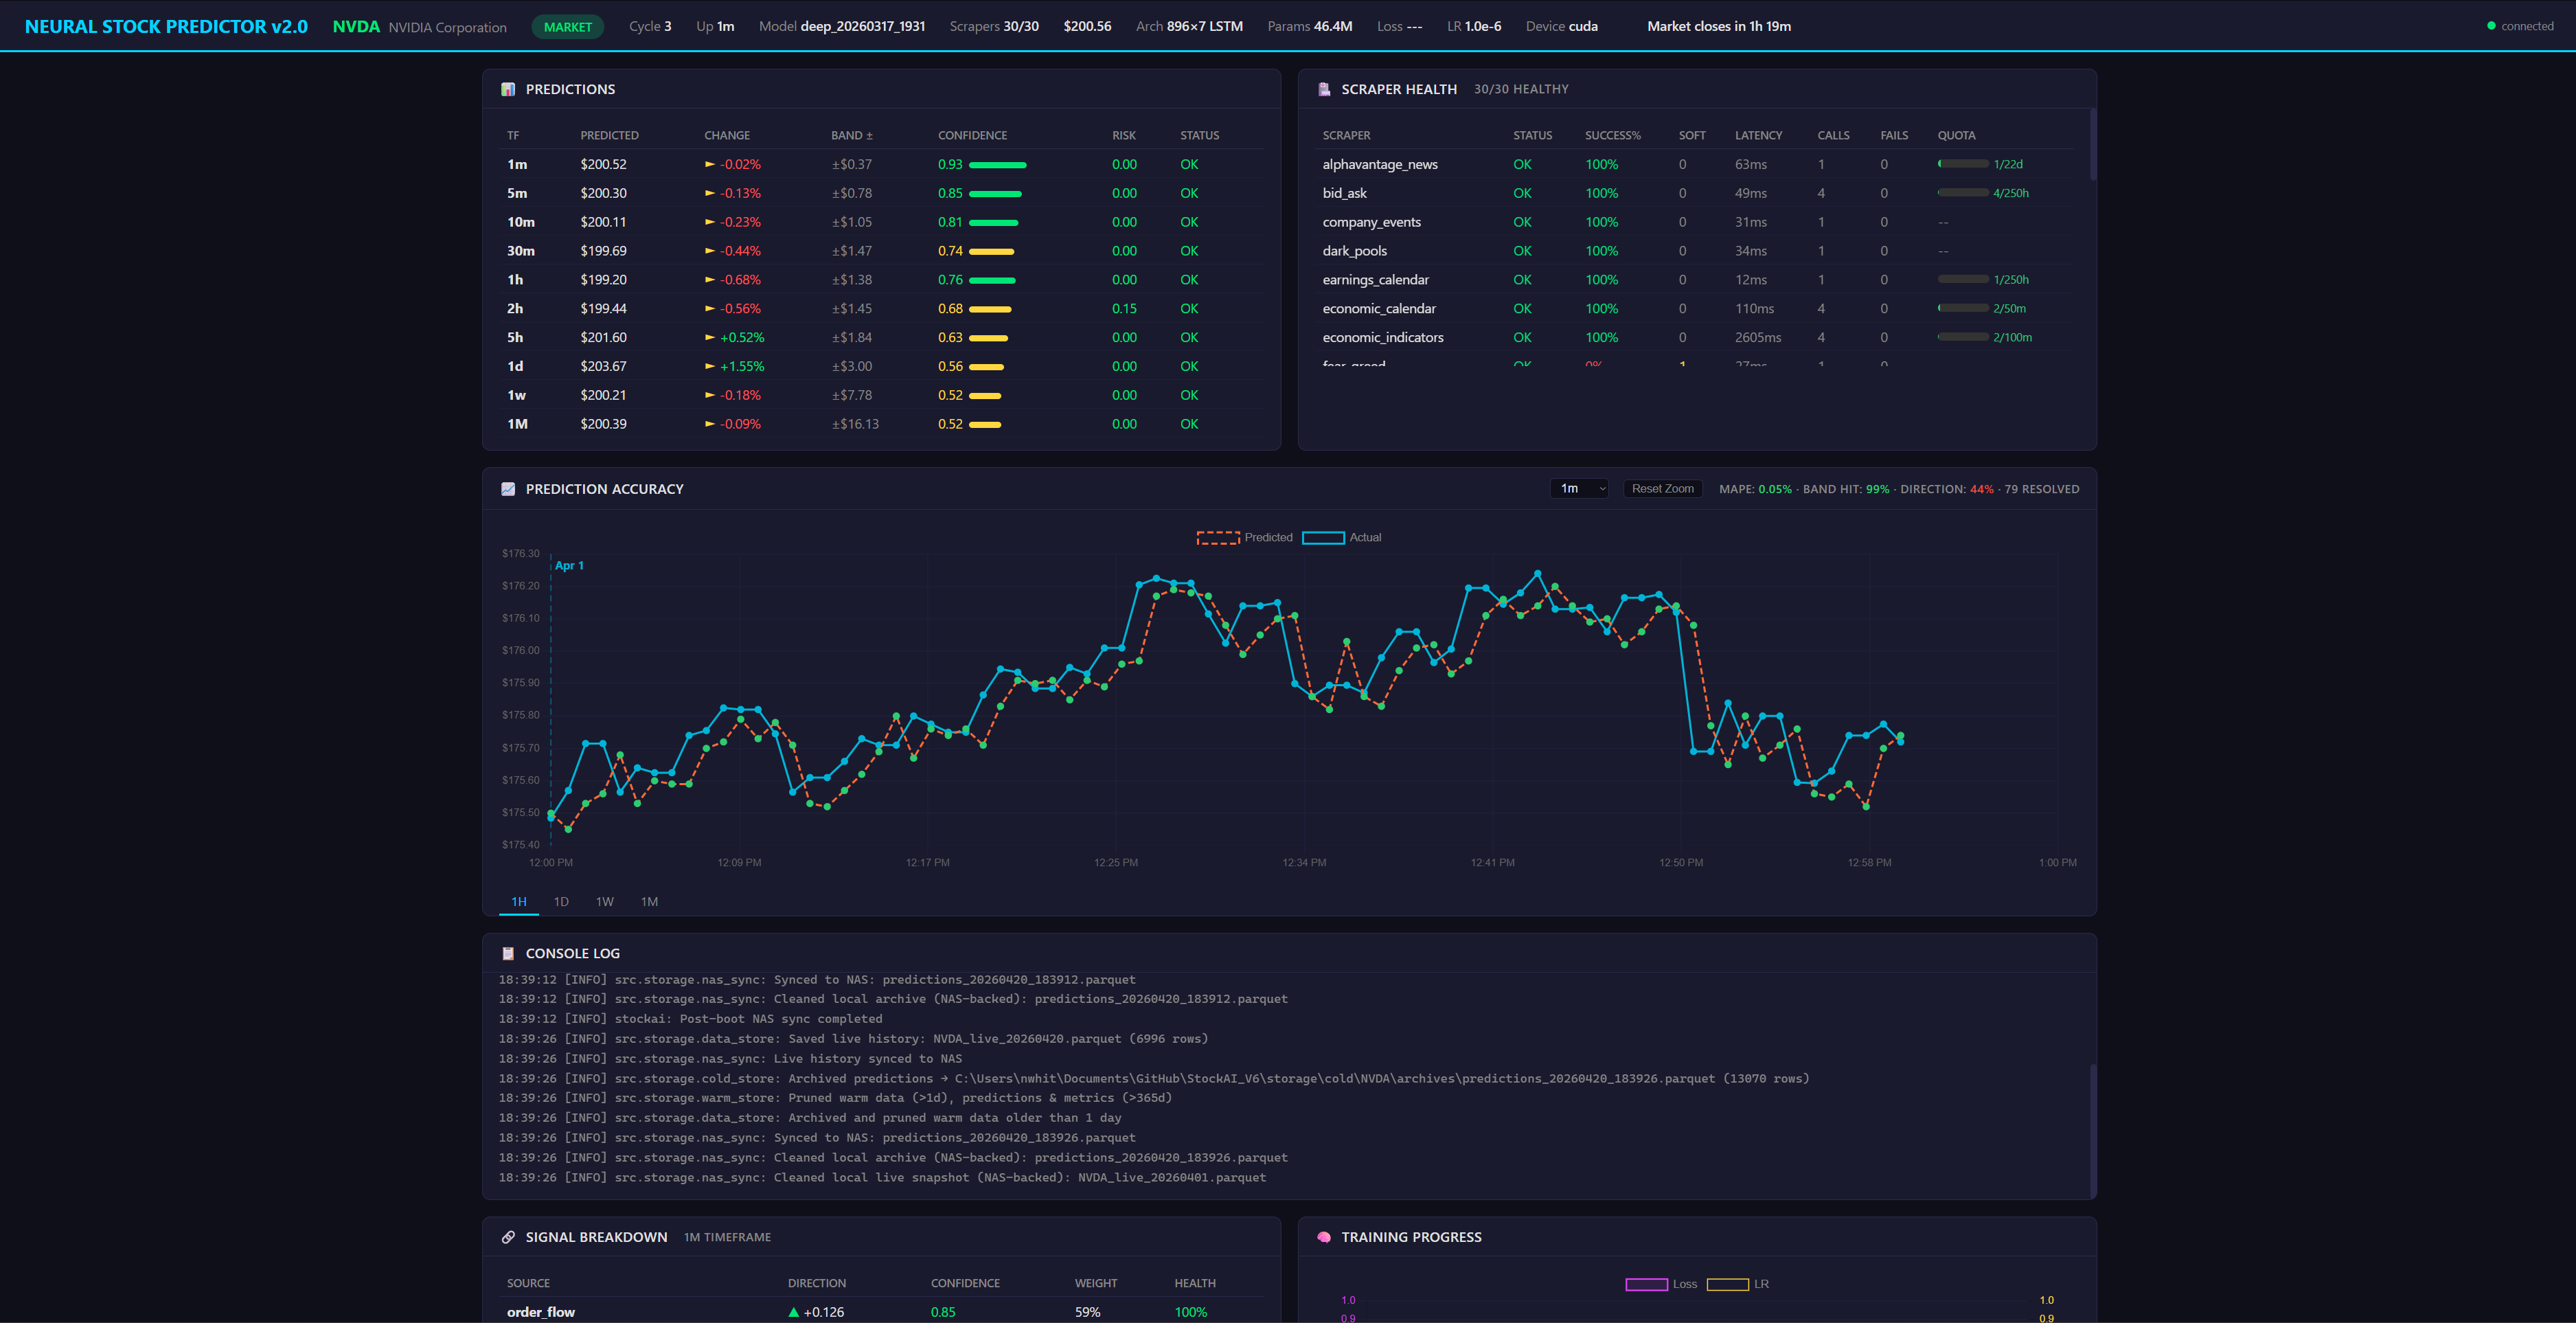Screen dimensions: 2576x1323
Task: Click the green connected status dot
Action: point(2491,26)
